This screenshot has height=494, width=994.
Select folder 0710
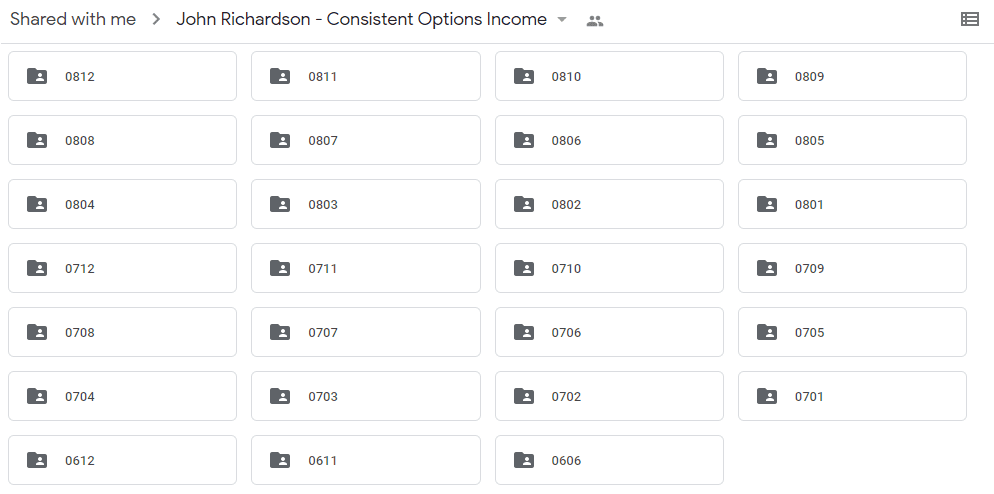(x=609, y=268)
